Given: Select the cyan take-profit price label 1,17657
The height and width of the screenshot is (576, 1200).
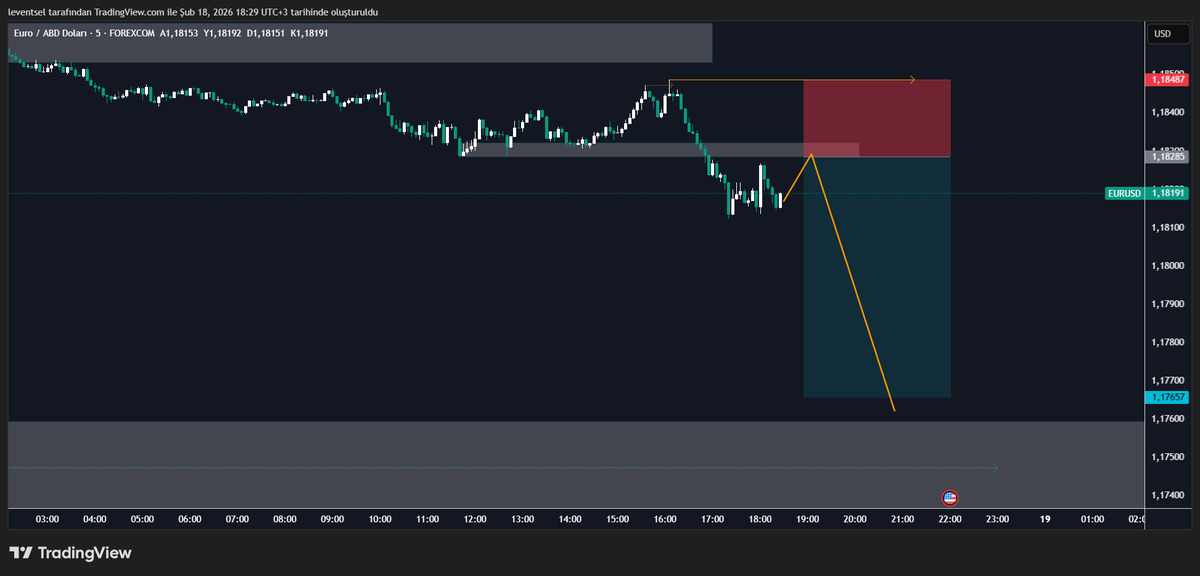Looking at the screenshot, I should 1168,397.
